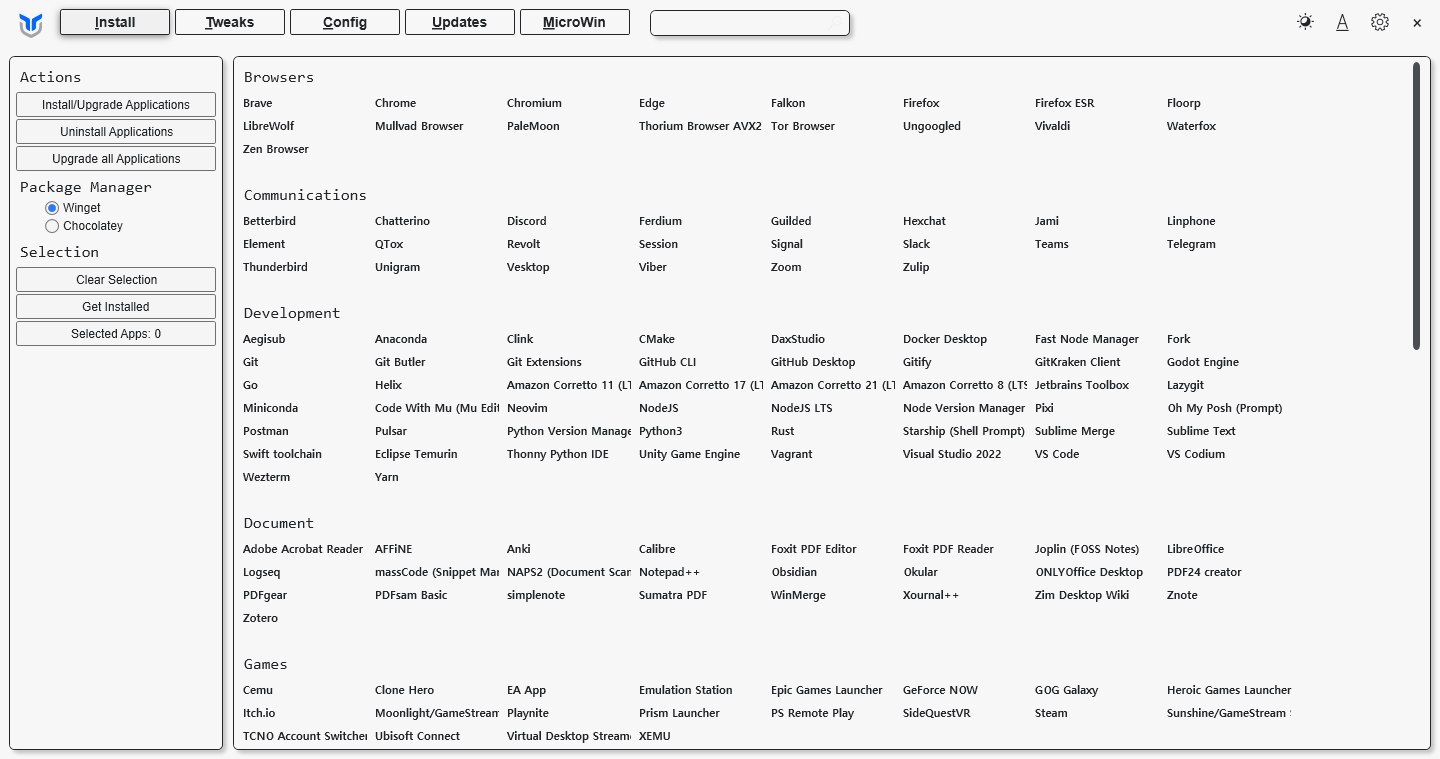Viewport: 1440px width, 759px height.
Task: Select ONLYOffice Desktop entry
Action: [1089, 572]
